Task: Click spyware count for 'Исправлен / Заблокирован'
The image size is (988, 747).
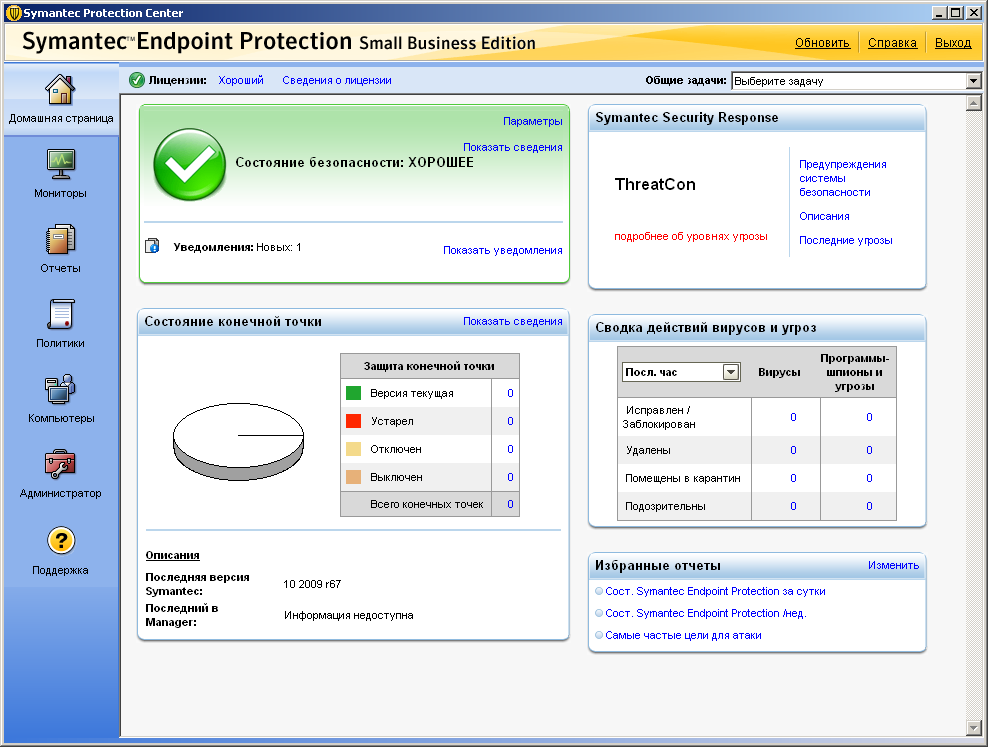Action: [x=869, y=417]
